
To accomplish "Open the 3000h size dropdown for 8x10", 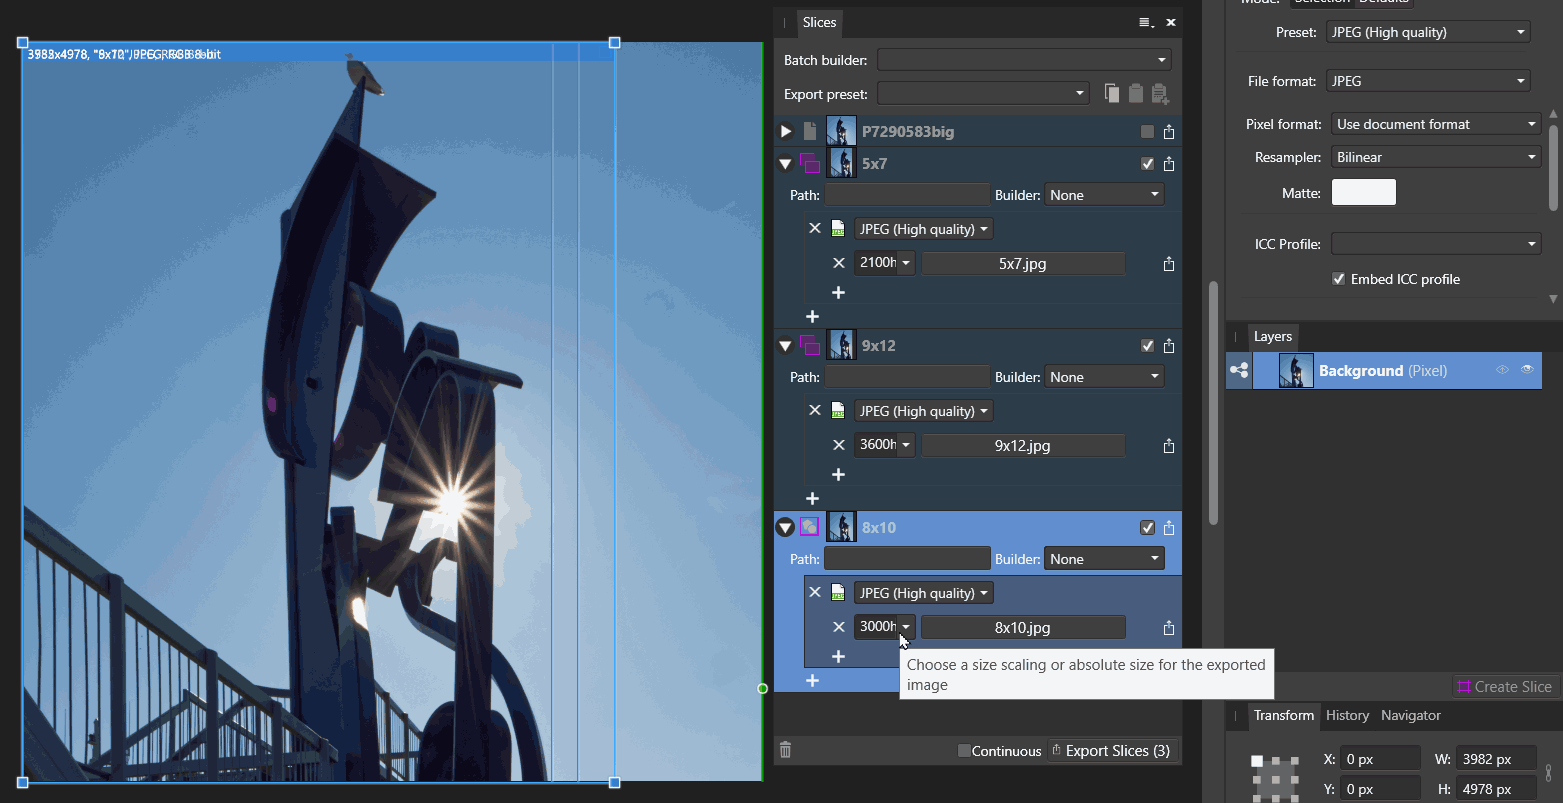I will coord(905,627).
